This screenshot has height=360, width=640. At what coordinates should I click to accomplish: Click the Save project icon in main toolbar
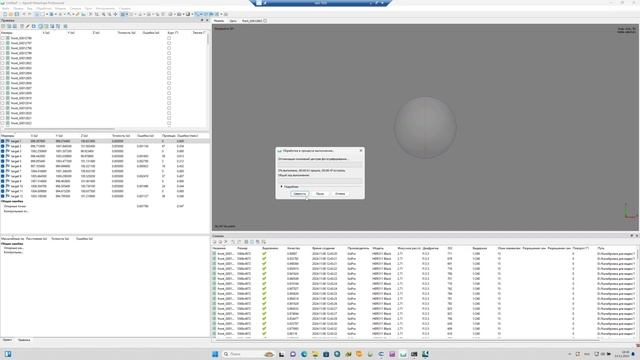click(x=17, y=14)
